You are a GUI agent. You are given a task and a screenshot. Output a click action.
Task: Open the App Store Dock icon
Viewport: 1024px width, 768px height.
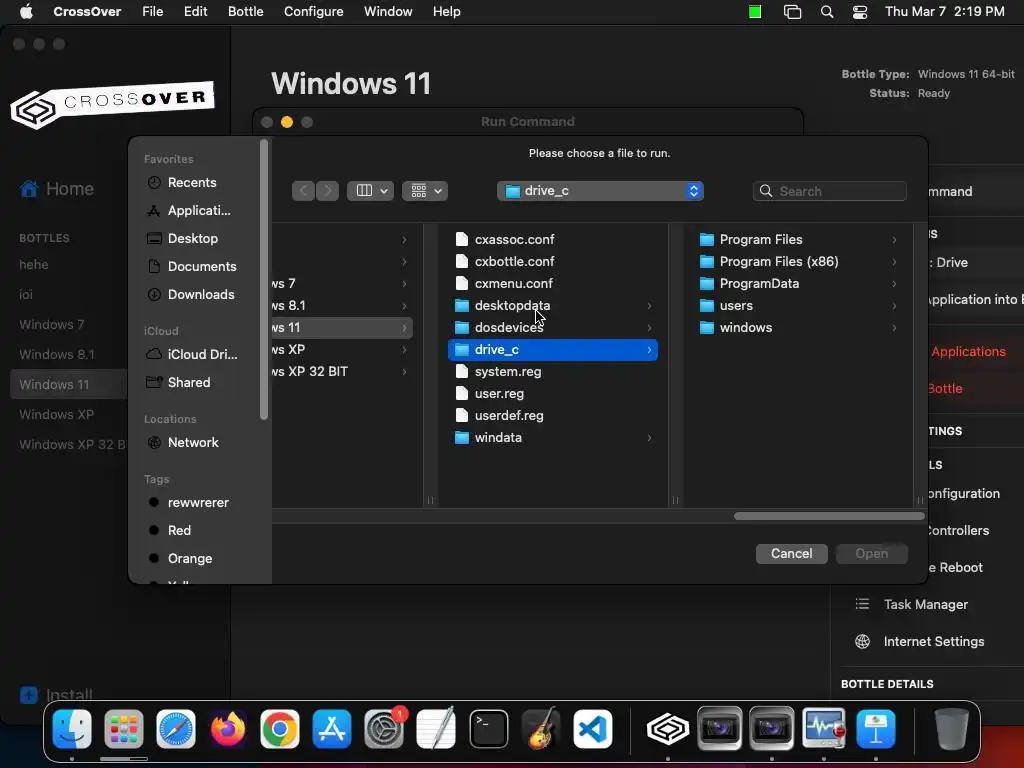332,729
